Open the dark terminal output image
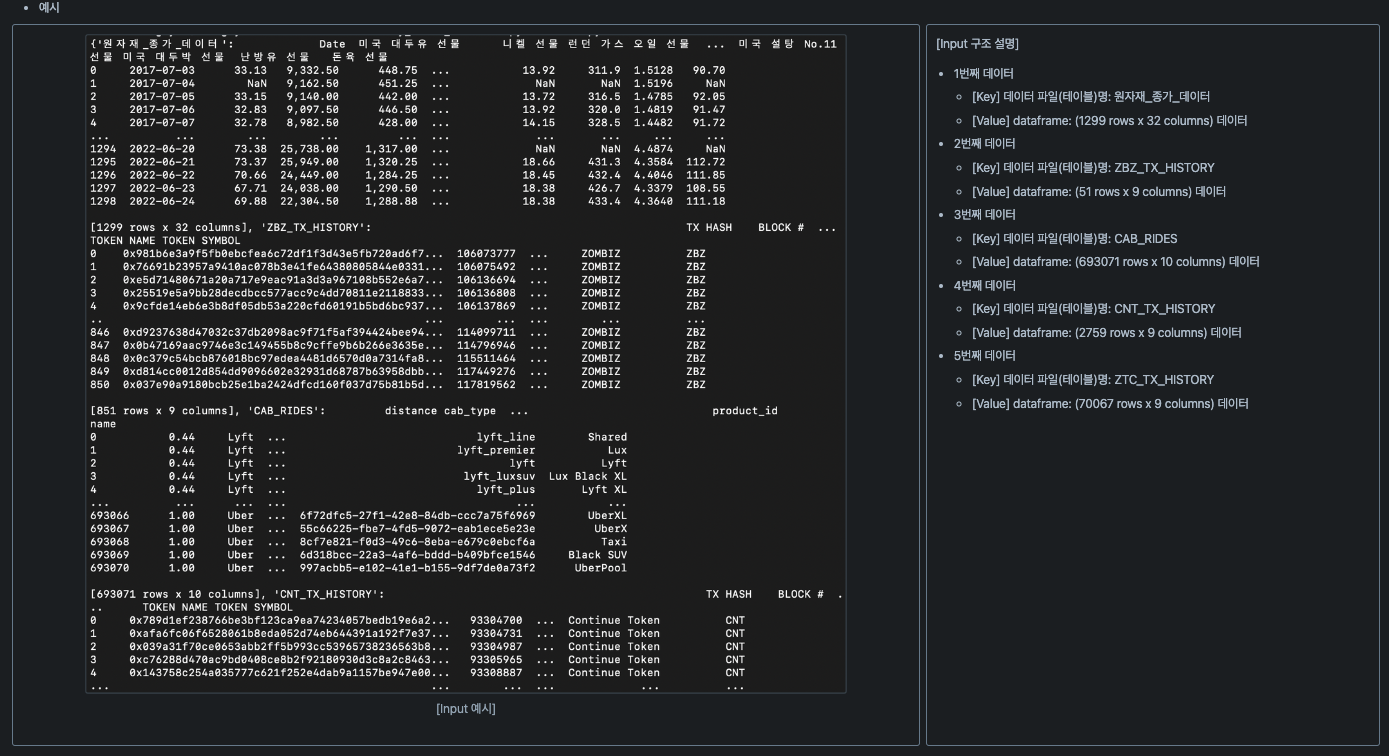The width and height of the screenshot is (1389, 756). pyautogui.click(x=465, y=363)
